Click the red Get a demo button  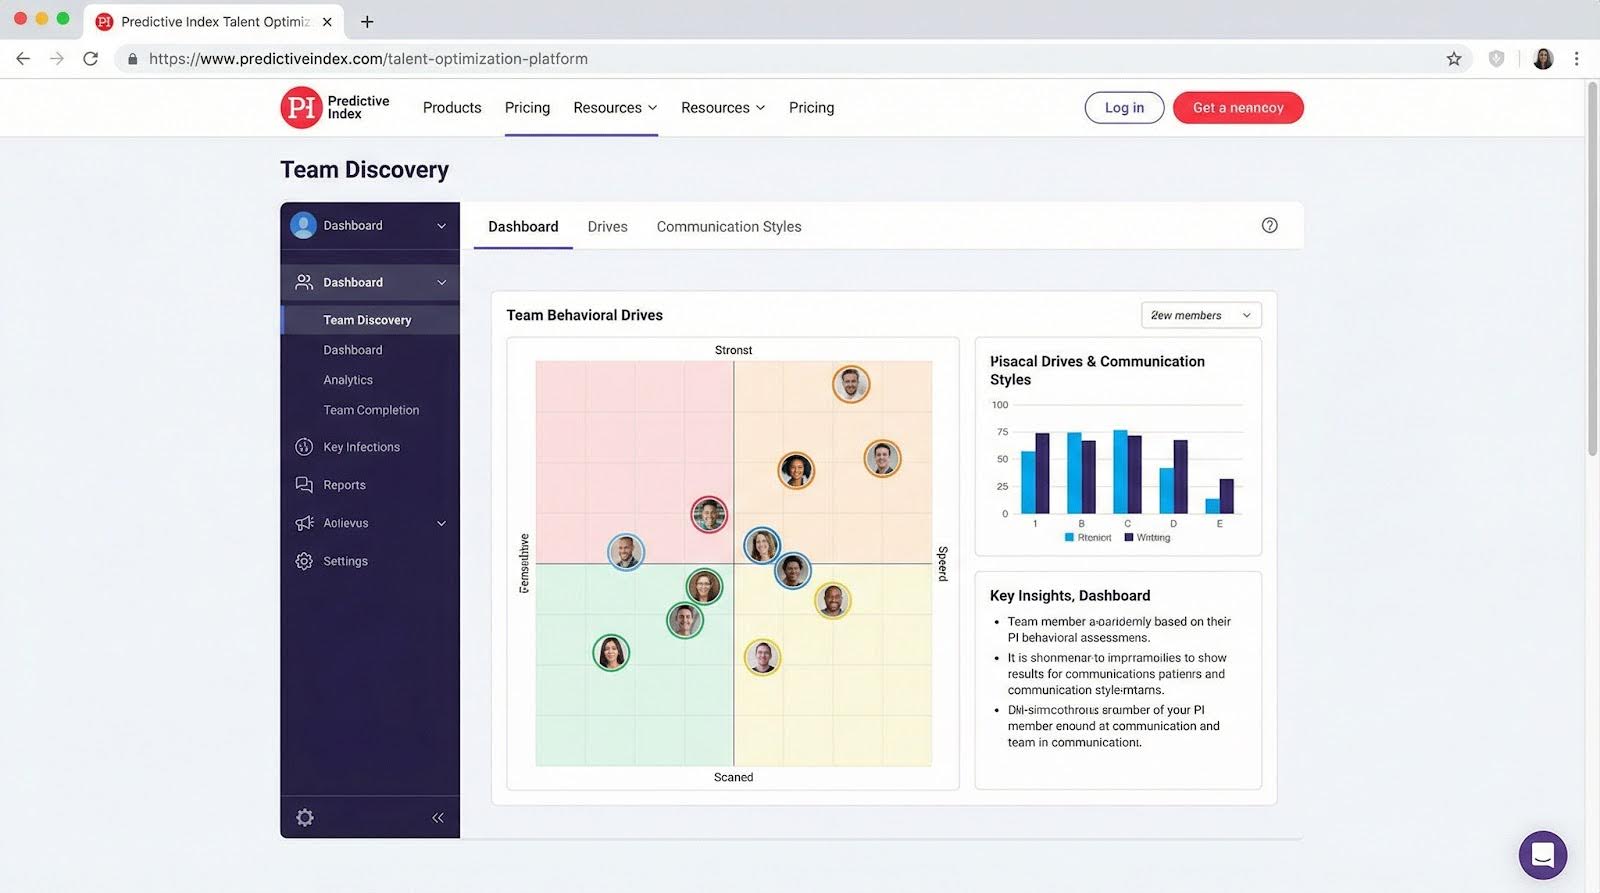[x=1237, y=108]
